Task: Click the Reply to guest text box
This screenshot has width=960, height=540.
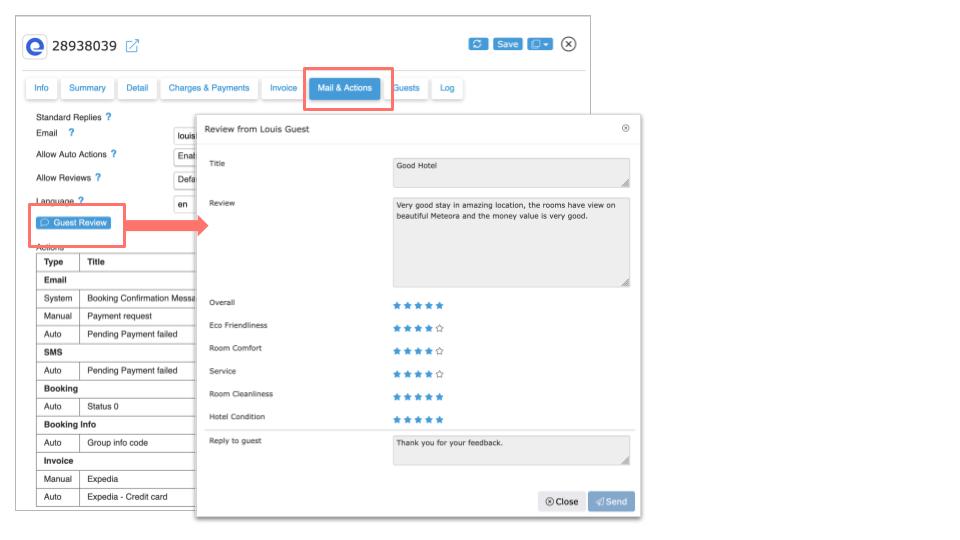Action: [511, 450]
